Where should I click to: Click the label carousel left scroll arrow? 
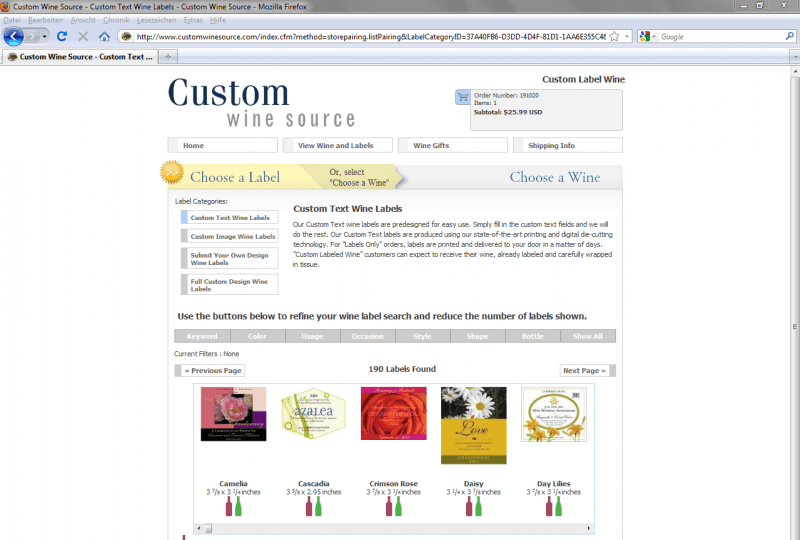(x=199, y=528)
